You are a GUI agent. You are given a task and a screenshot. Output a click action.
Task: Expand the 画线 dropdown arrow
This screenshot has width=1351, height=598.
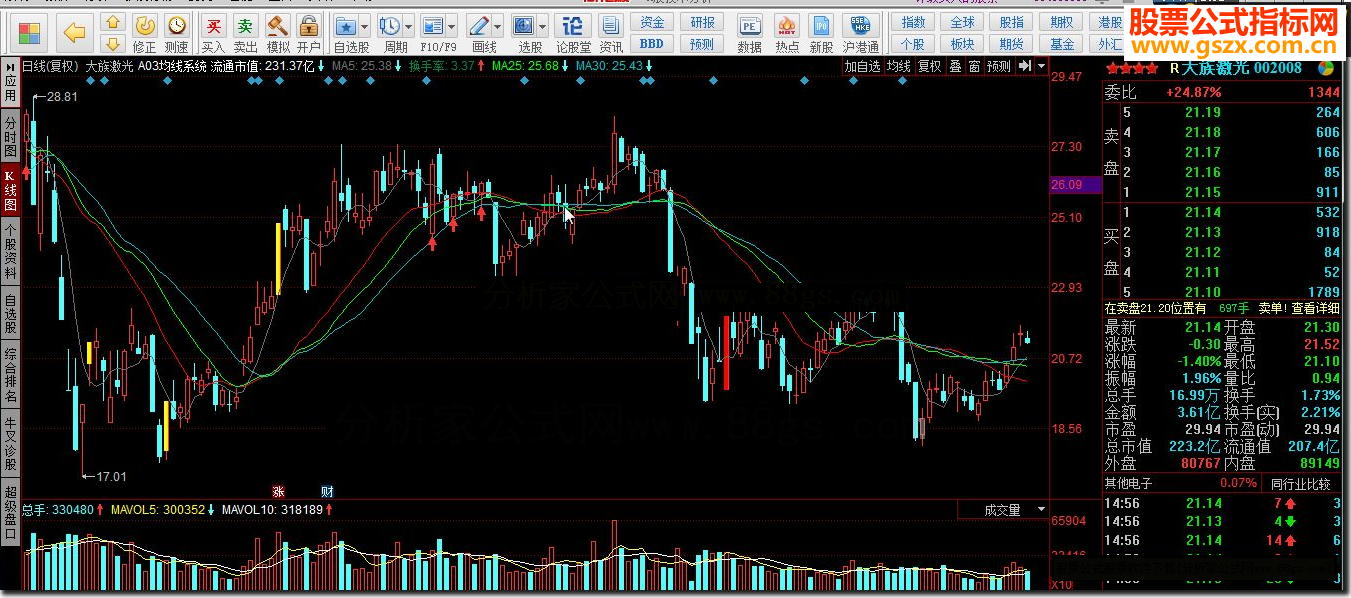tap(498, 26)
